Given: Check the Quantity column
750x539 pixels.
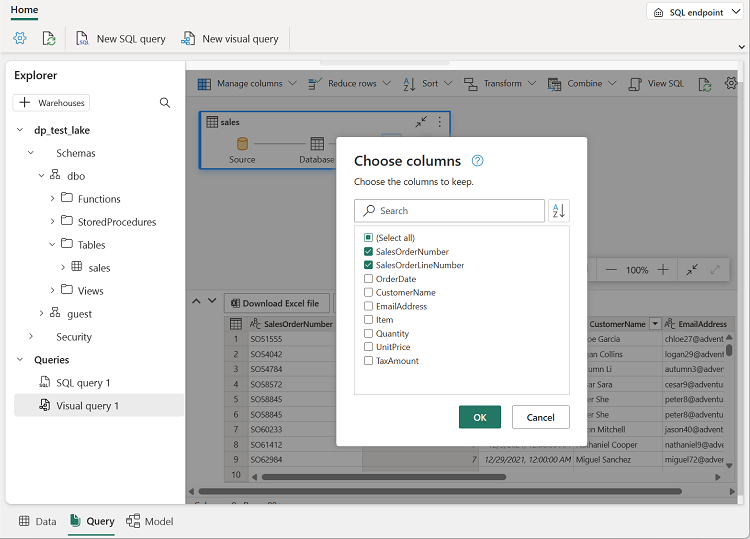Looking at the screenshot, I should point(368,333).
